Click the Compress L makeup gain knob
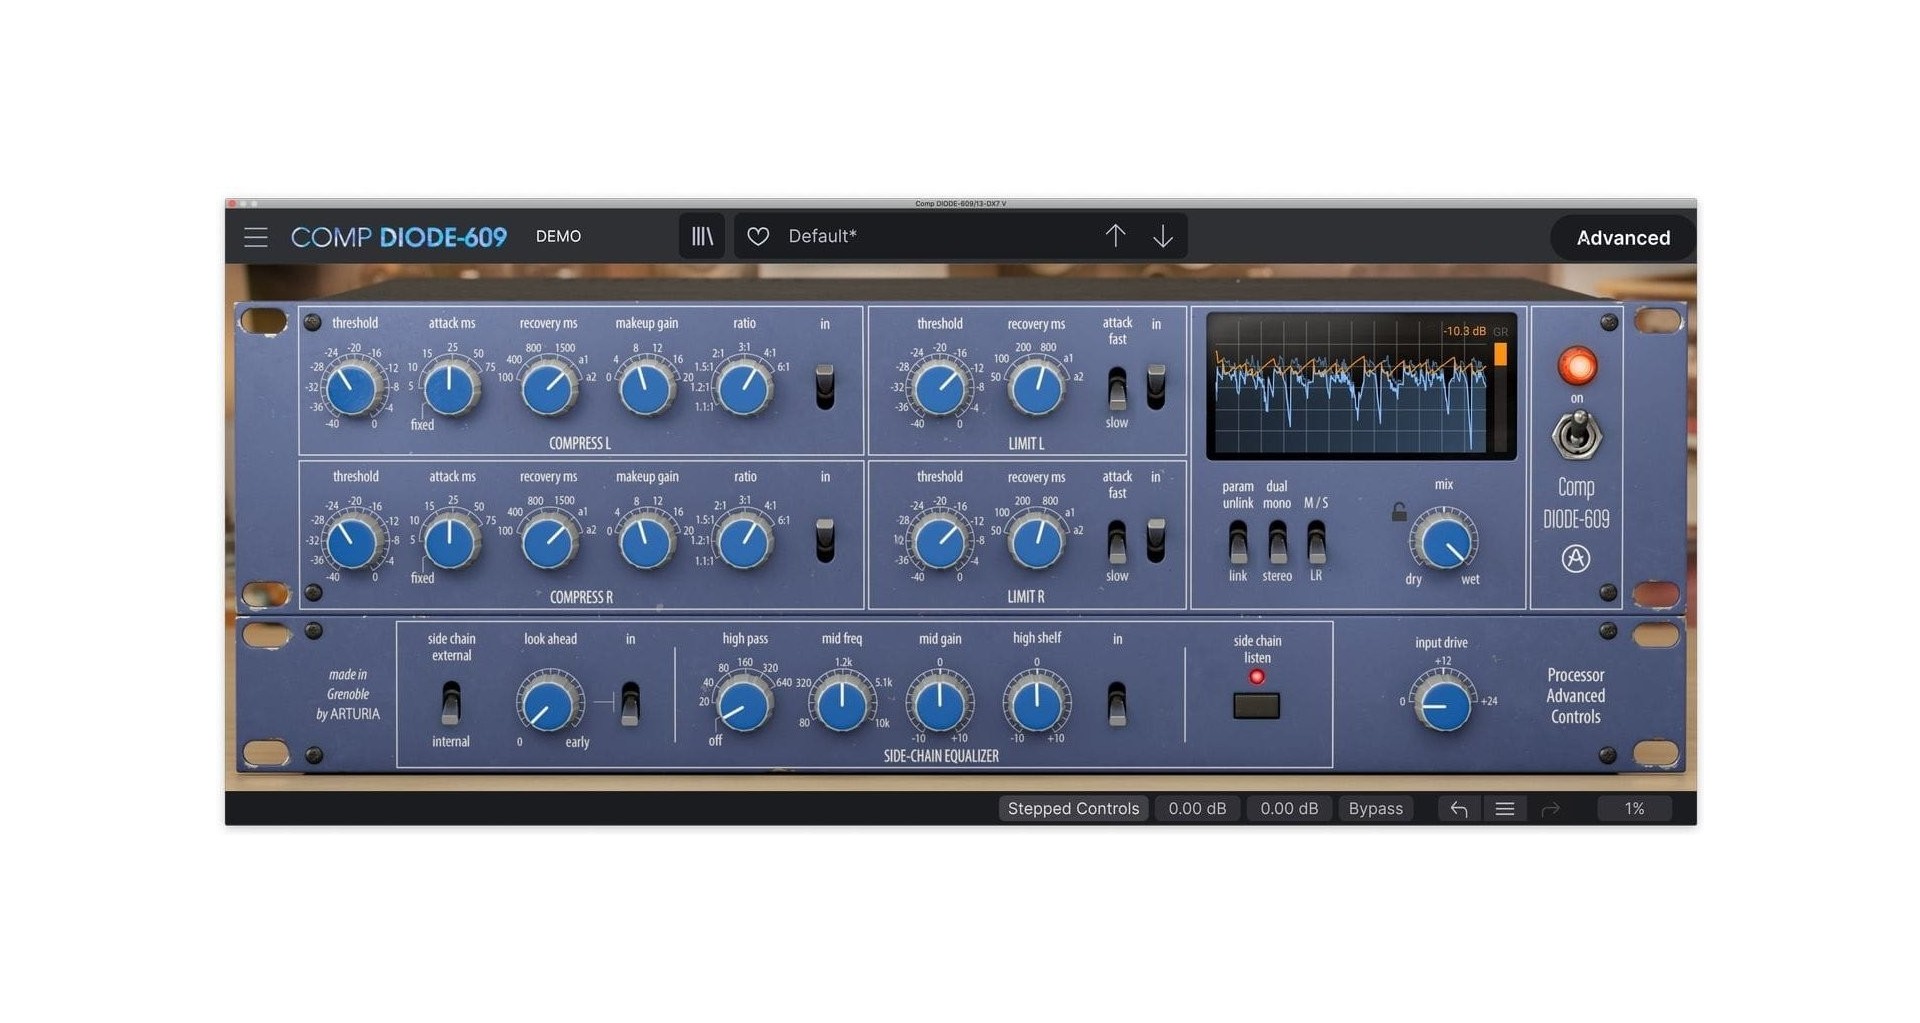 click(x=646, y=389)
